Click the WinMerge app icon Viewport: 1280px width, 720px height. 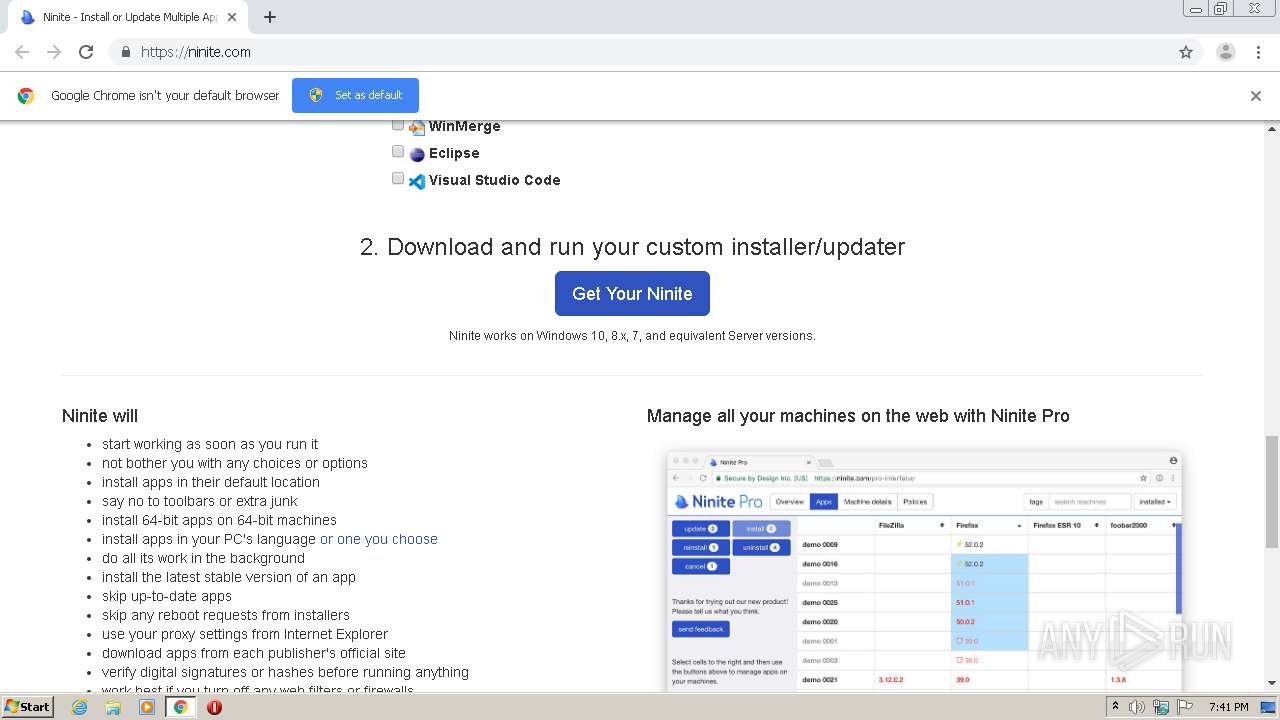417,127
